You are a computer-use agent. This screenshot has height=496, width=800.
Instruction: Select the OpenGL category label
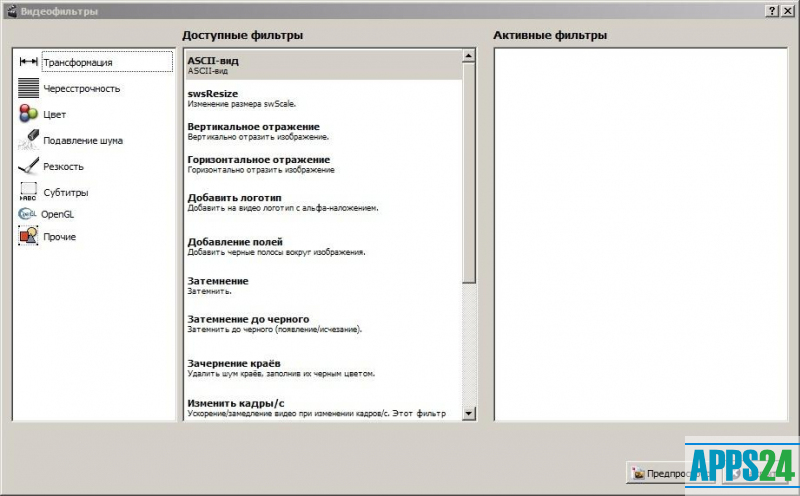(58, 214)
